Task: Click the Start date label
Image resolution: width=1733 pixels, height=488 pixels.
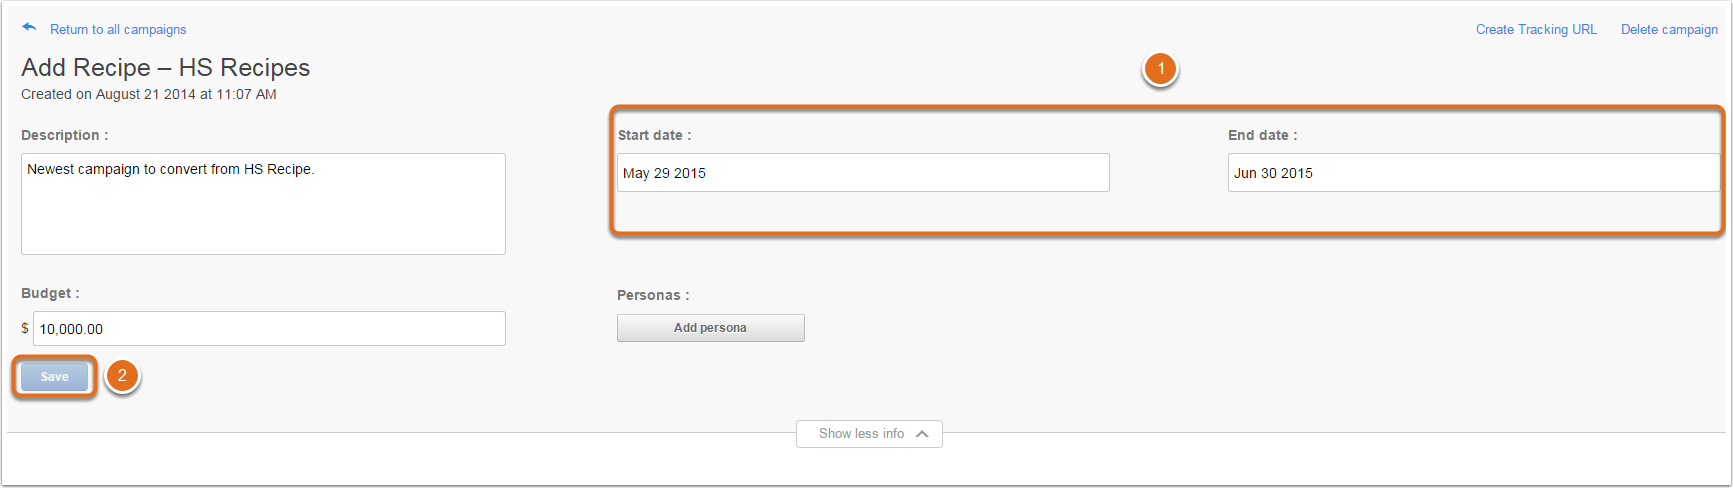Action: 654,135
